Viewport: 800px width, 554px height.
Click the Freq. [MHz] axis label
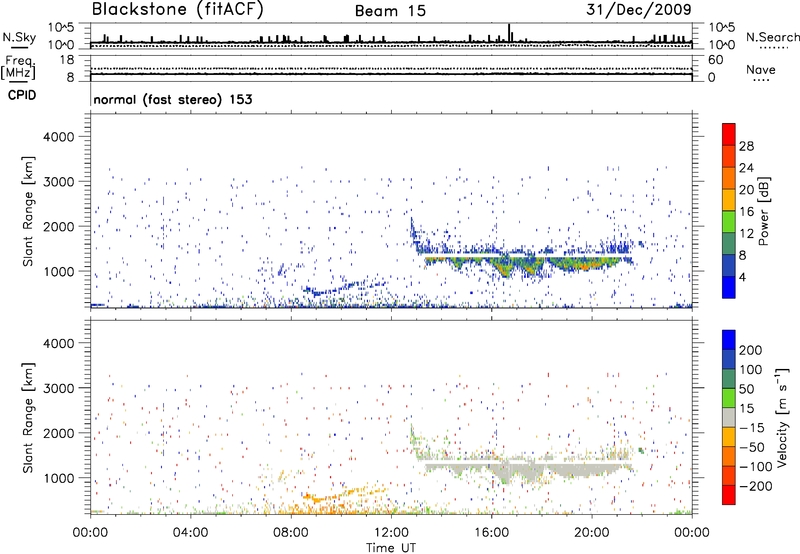(18, 68)
